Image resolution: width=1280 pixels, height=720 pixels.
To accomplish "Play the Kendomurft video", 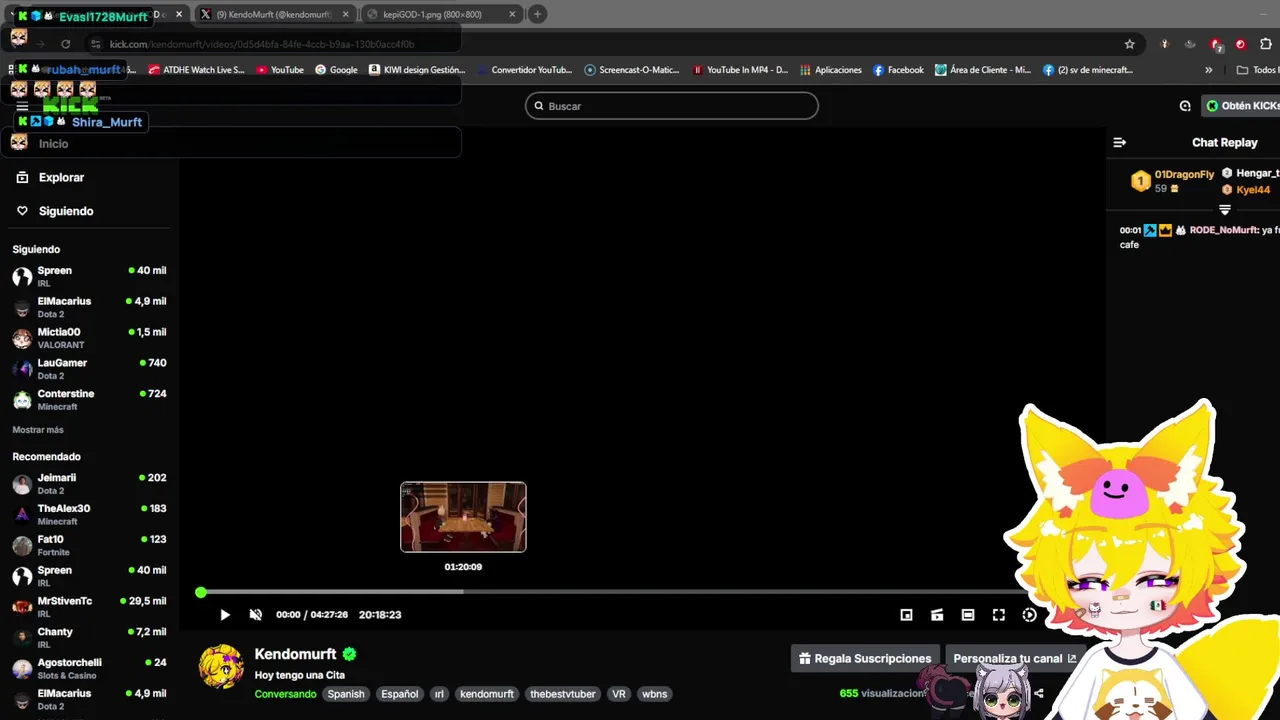I will 225,615.
